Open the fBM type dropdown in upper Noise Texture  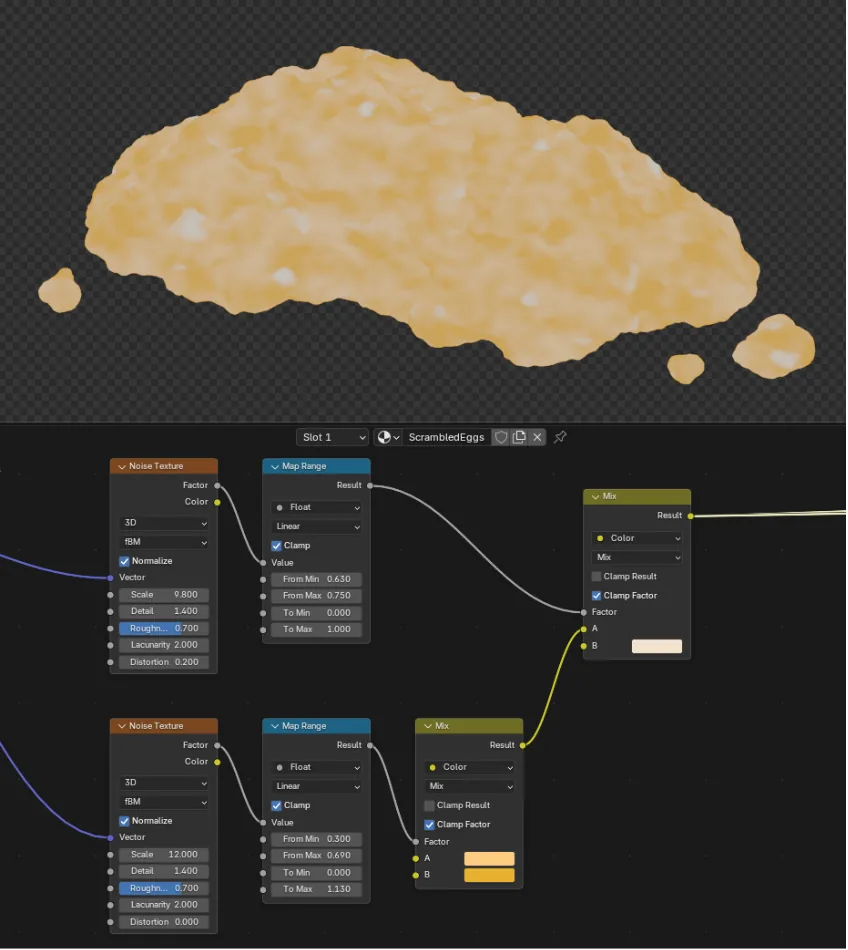[x=164, y=542]
